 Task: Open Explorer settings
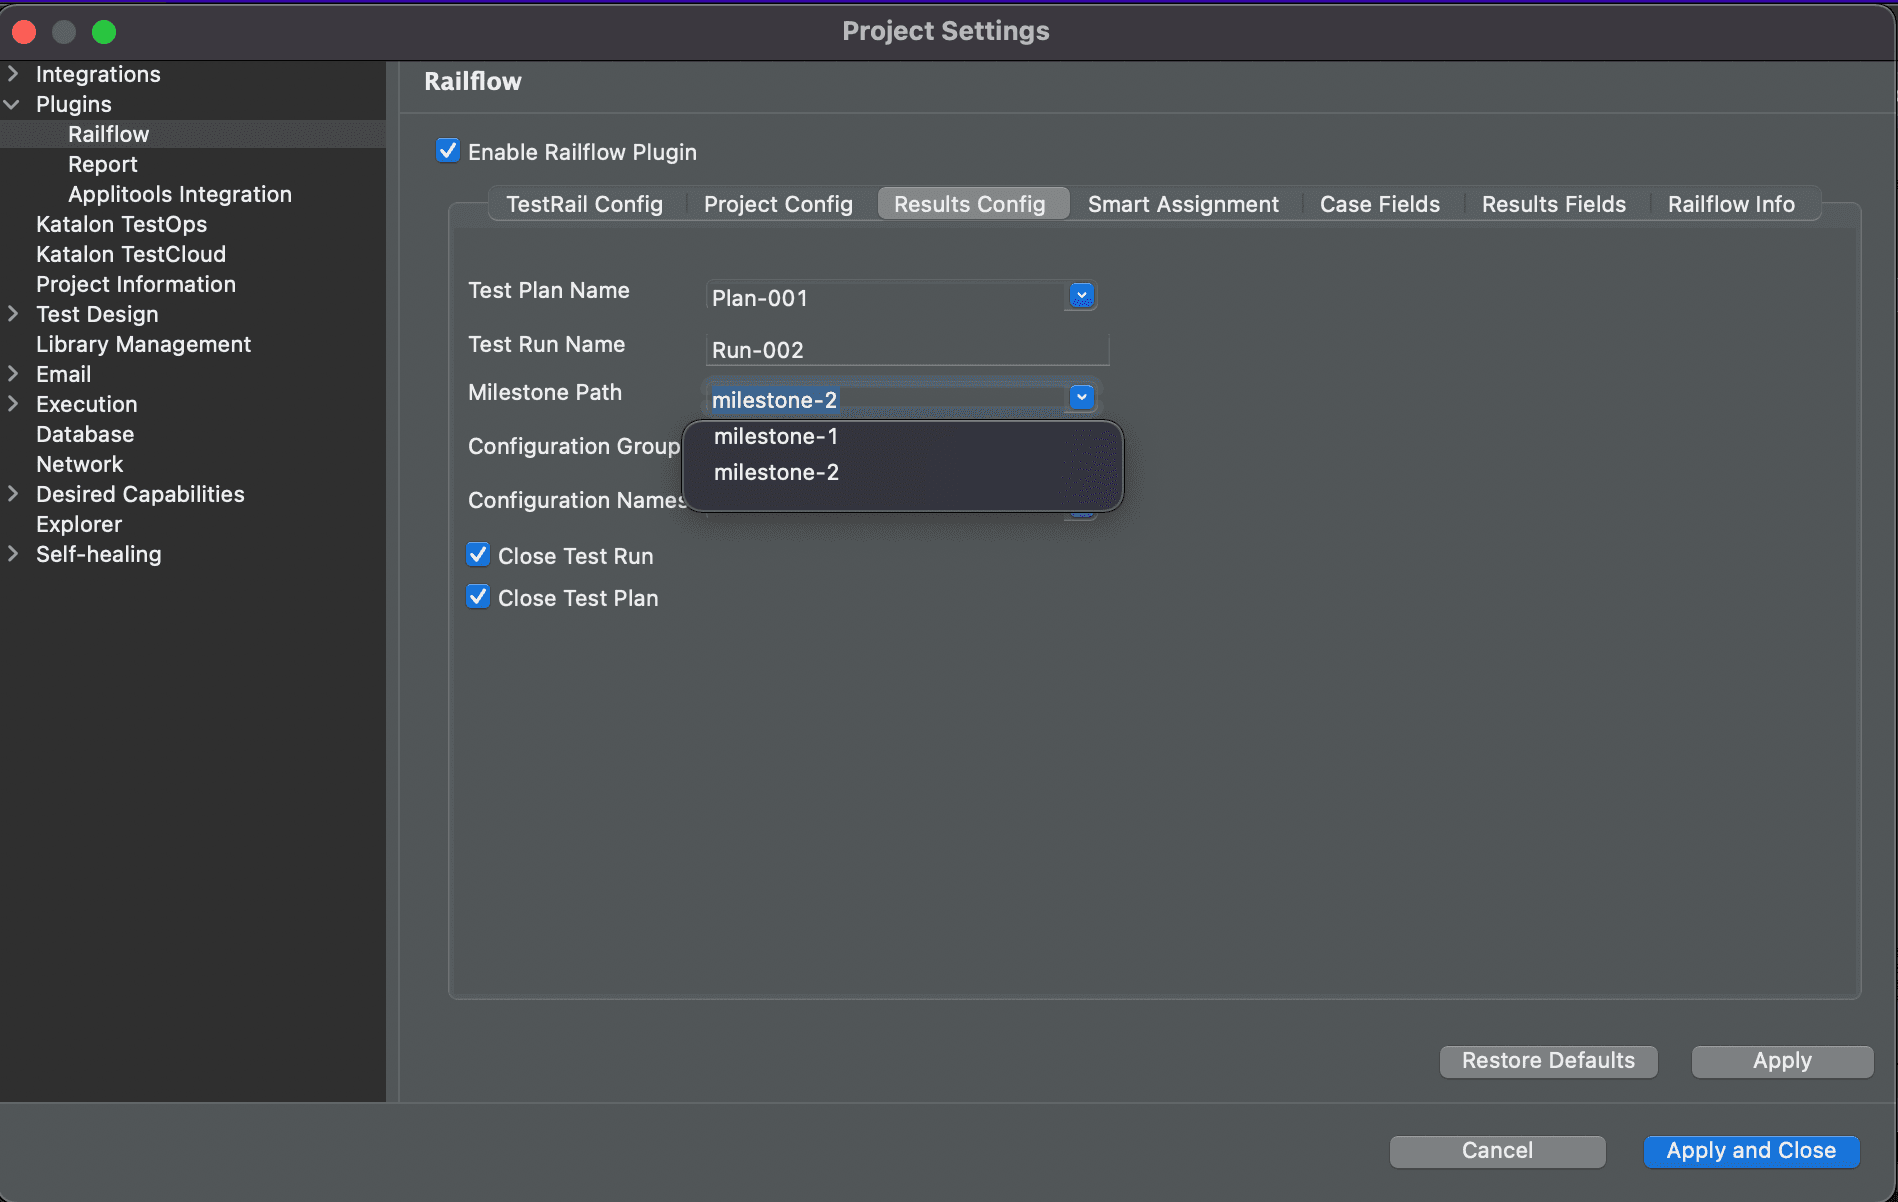[79, 524]
